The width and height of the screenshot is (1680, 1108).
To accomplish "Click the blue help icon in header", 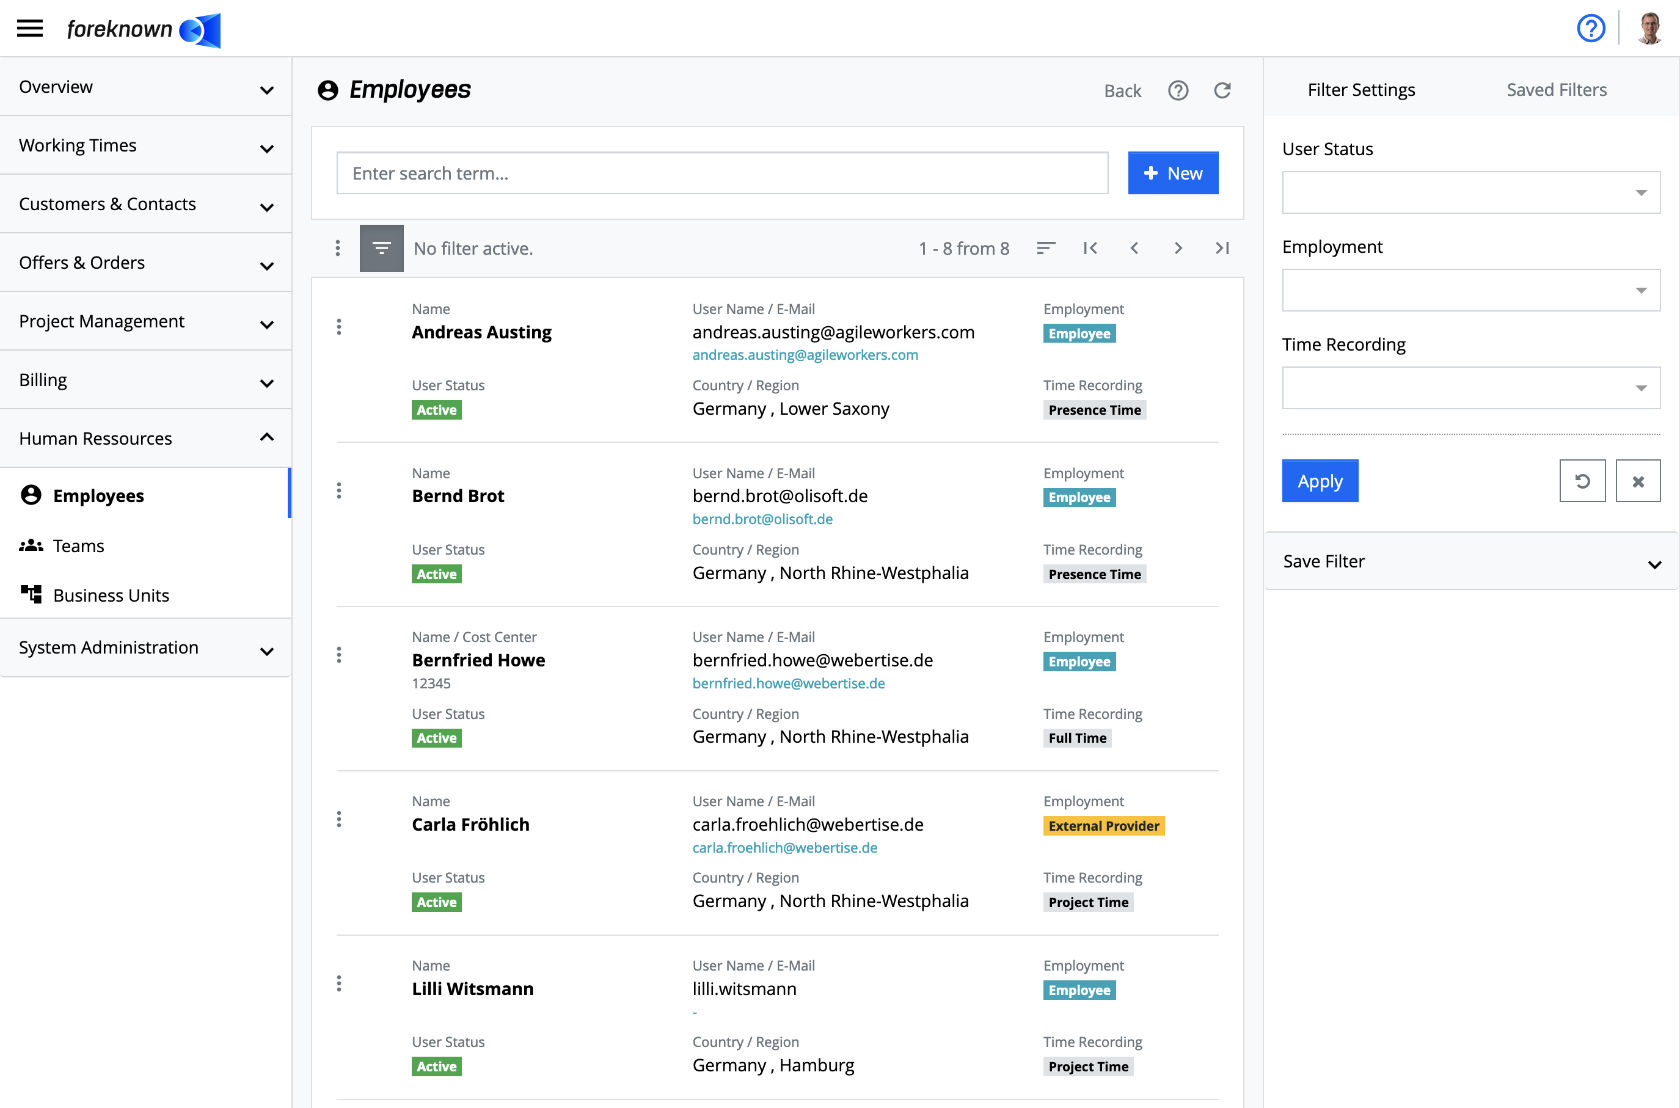I will pyautogui.click(x=1590, y=28).
